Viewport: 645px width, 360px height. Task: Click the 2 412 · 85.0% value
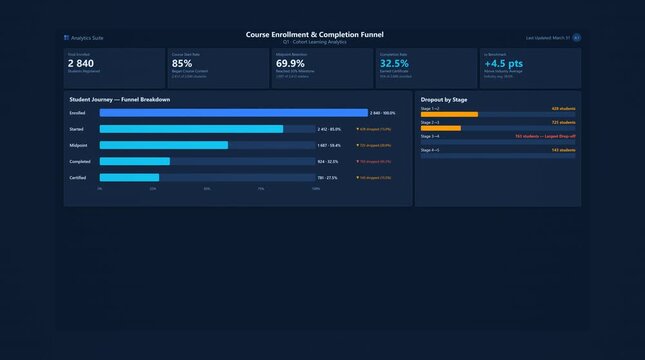329,129
